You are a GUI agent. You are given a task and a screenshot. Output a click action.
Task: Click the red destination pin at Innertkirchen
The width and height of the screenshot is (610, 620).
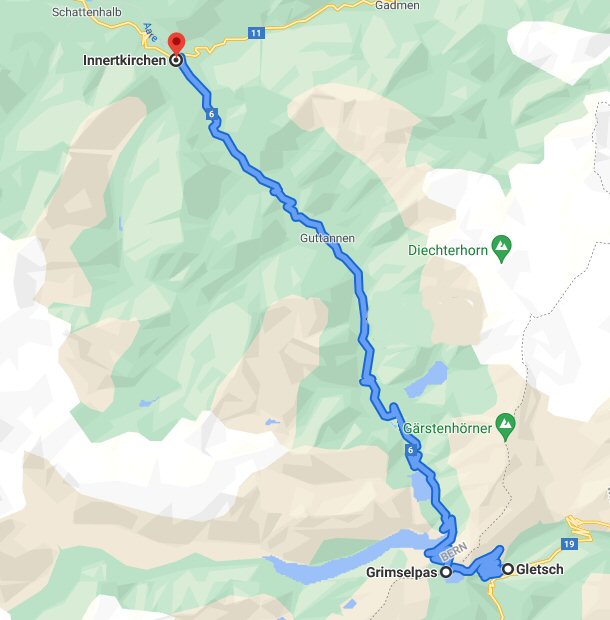[176, 43]
